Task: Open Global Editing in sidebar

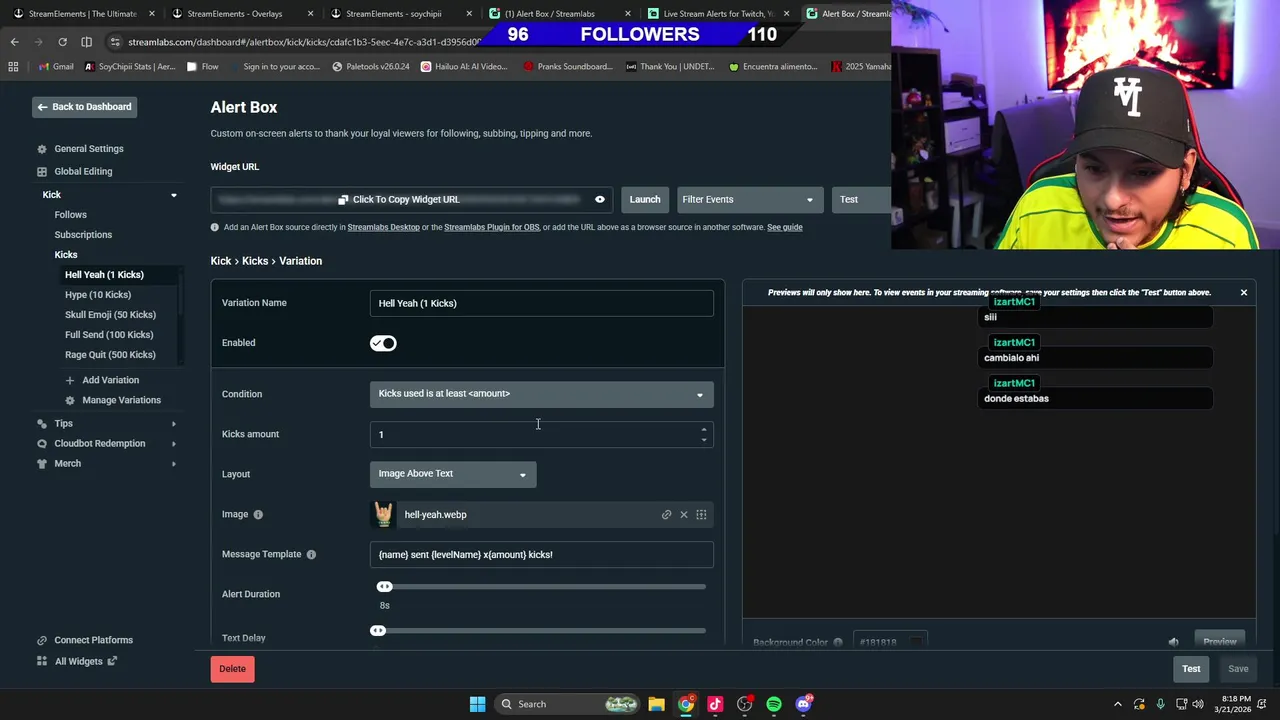Action: pyautogui.click(x=83, y=171)
